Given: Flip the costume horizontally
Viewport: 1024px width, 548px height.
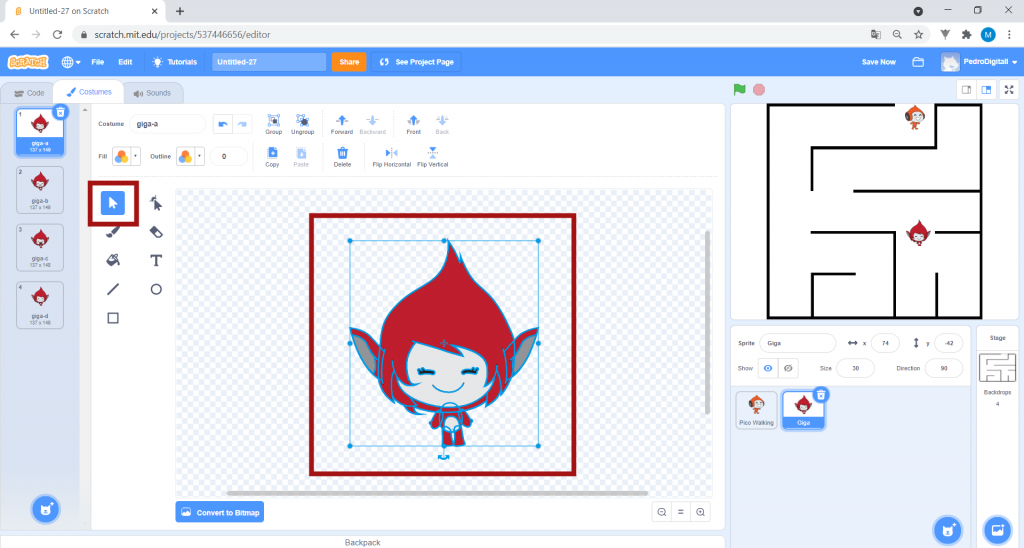Looking at the screenshot, I should pos(391,157).
